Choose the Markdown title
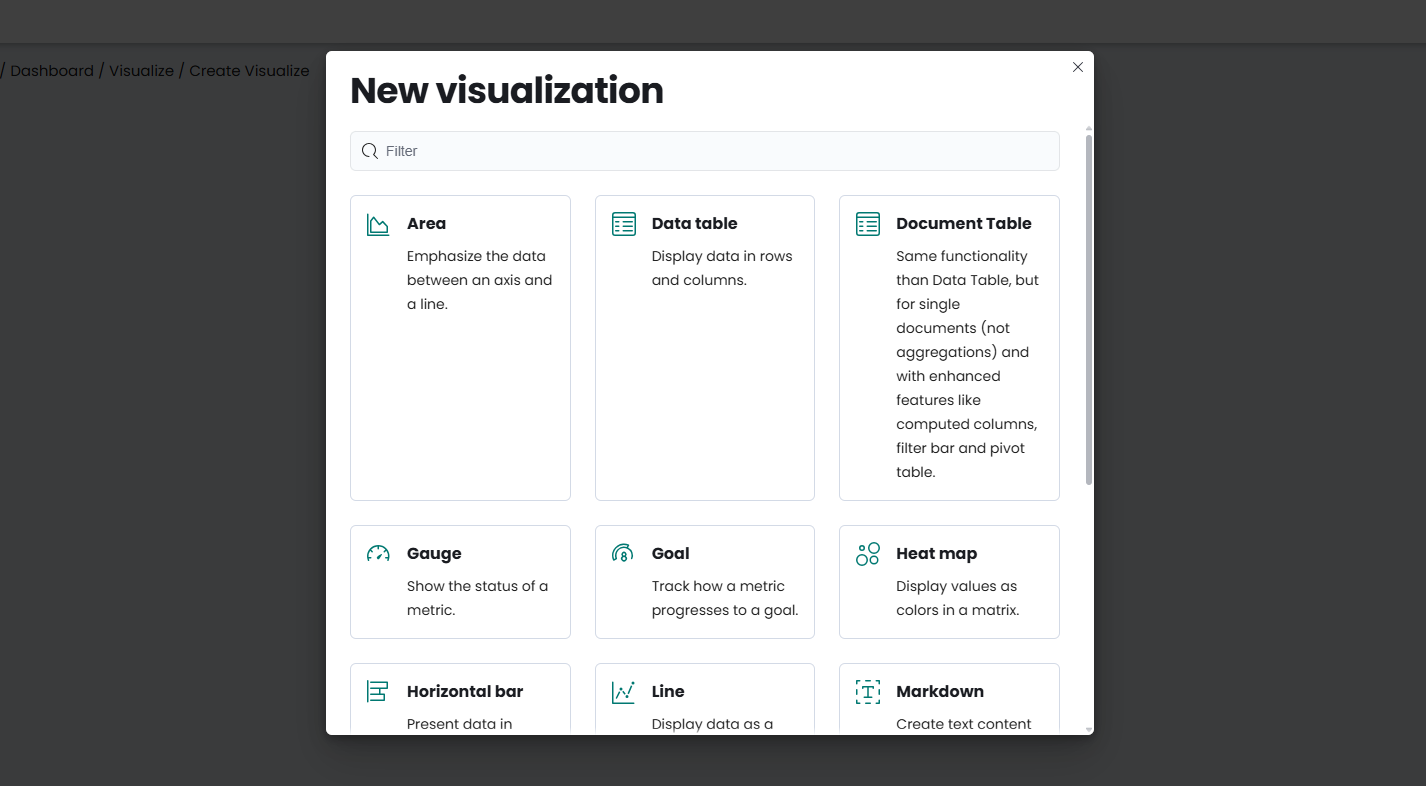 point(940,692)
